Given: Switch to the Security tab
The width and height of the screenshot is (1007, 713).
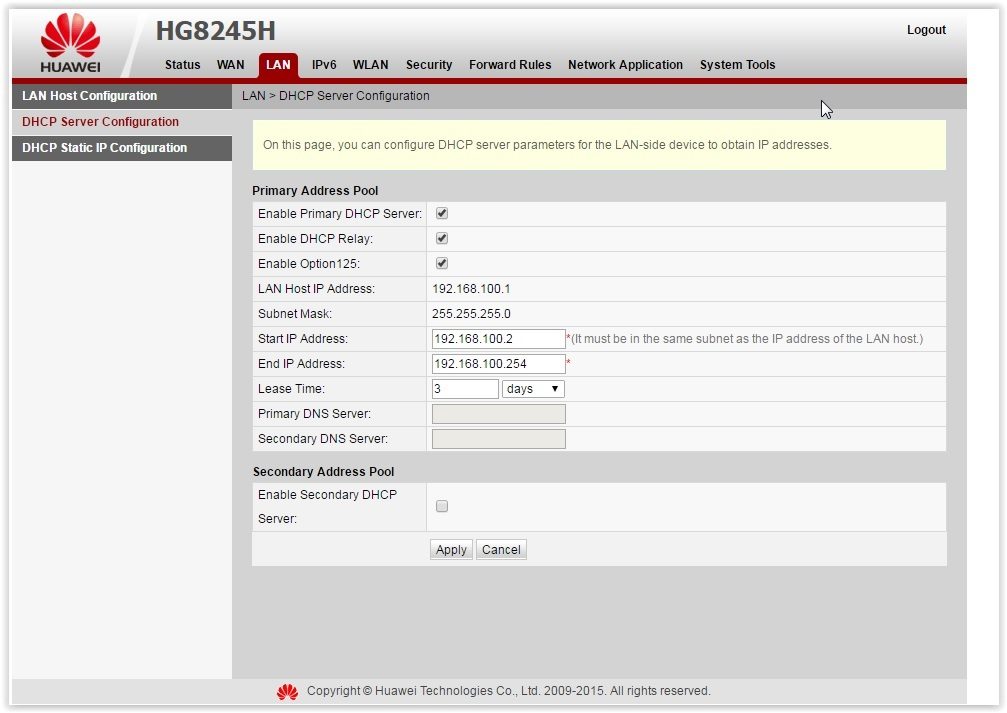Looking at the screenshot, I should tap(429, 65).
